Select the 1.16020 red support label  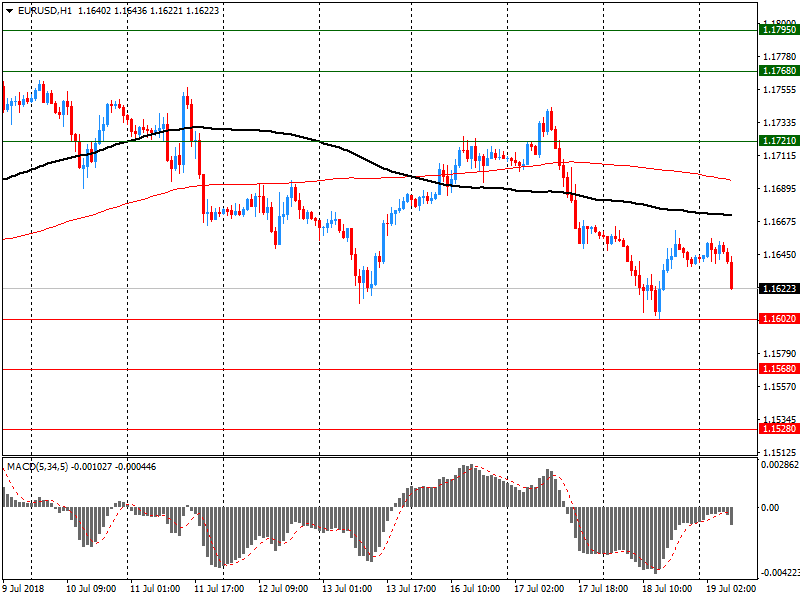tap(779, 319)
